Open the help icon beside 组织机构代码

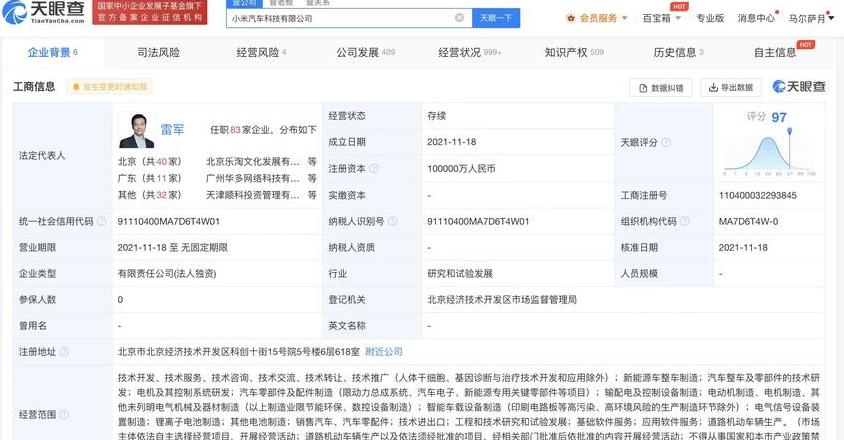(x=685, y=221)
